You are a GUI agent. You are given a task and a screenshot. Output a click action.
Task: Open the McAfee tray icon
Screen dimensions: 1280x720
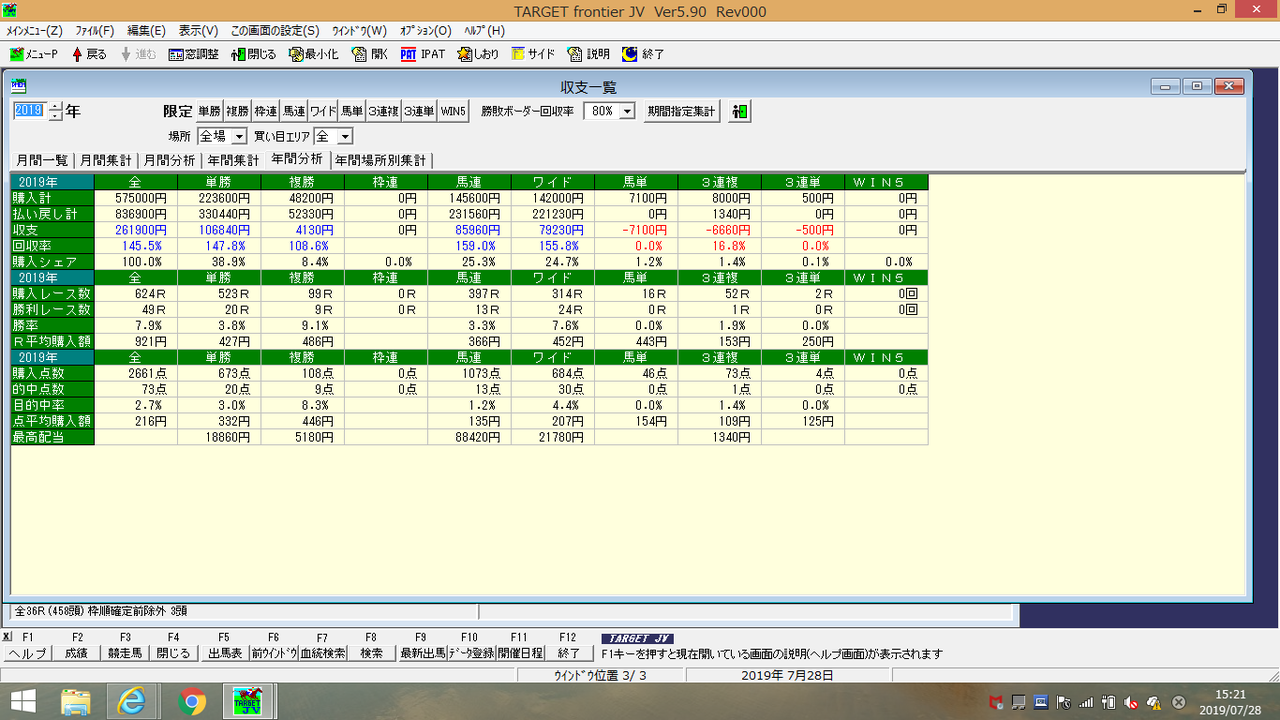tap(996, 702)
